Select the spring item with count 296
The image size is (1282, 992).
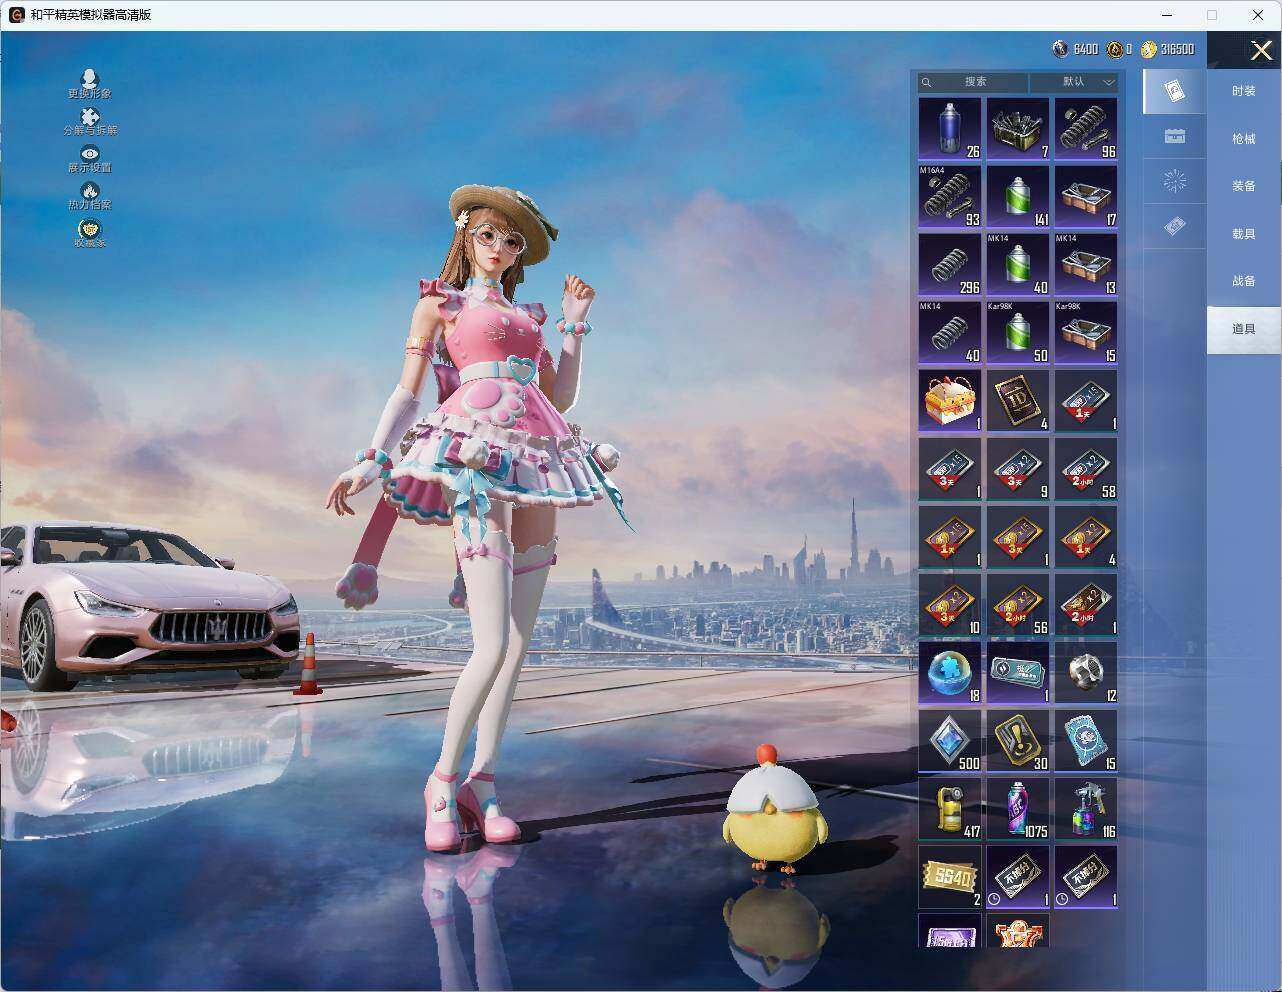950,265
